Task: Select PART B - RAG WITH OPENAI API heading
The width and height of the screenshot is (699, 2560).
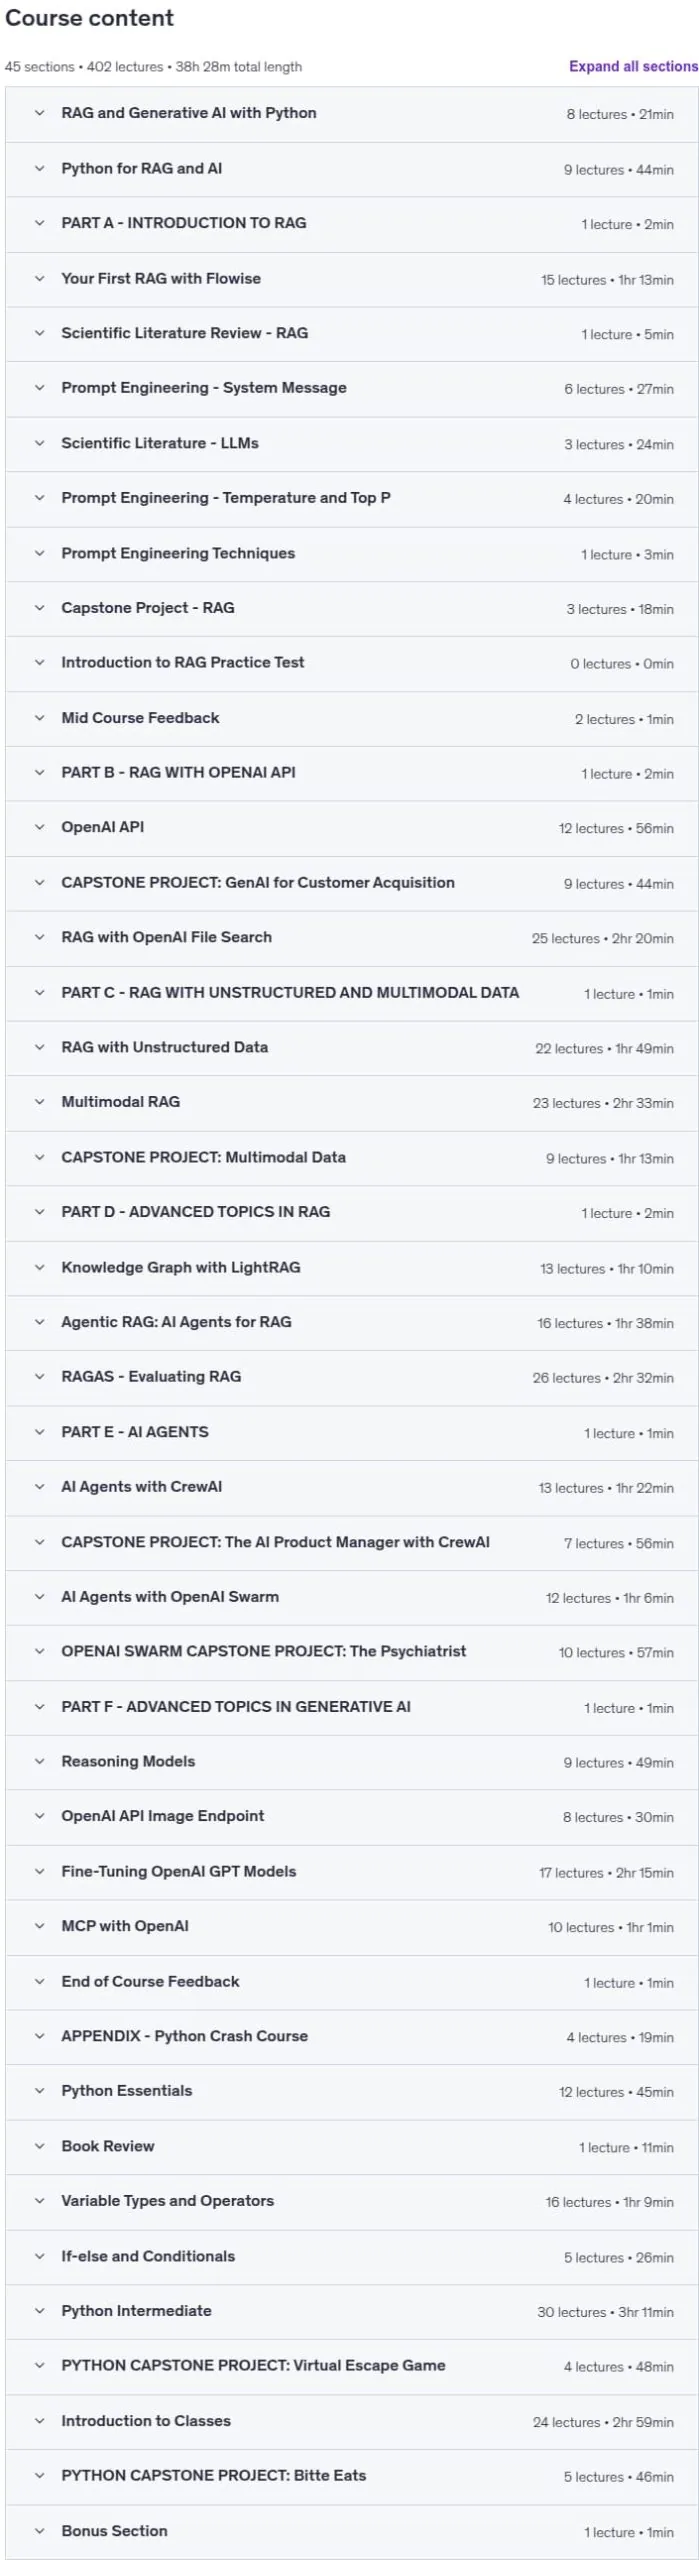Action: click(x=178, y=772)
